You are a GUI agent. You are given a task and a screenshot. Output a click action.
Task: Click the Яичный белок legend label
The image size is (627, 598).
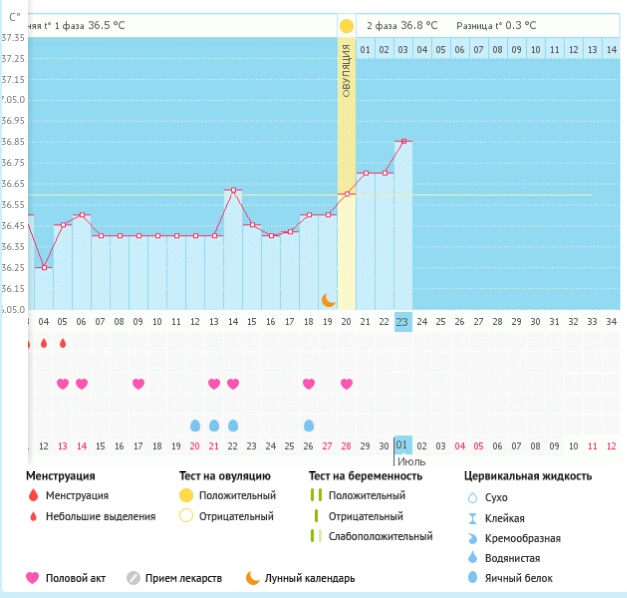(x=521, y=578)
